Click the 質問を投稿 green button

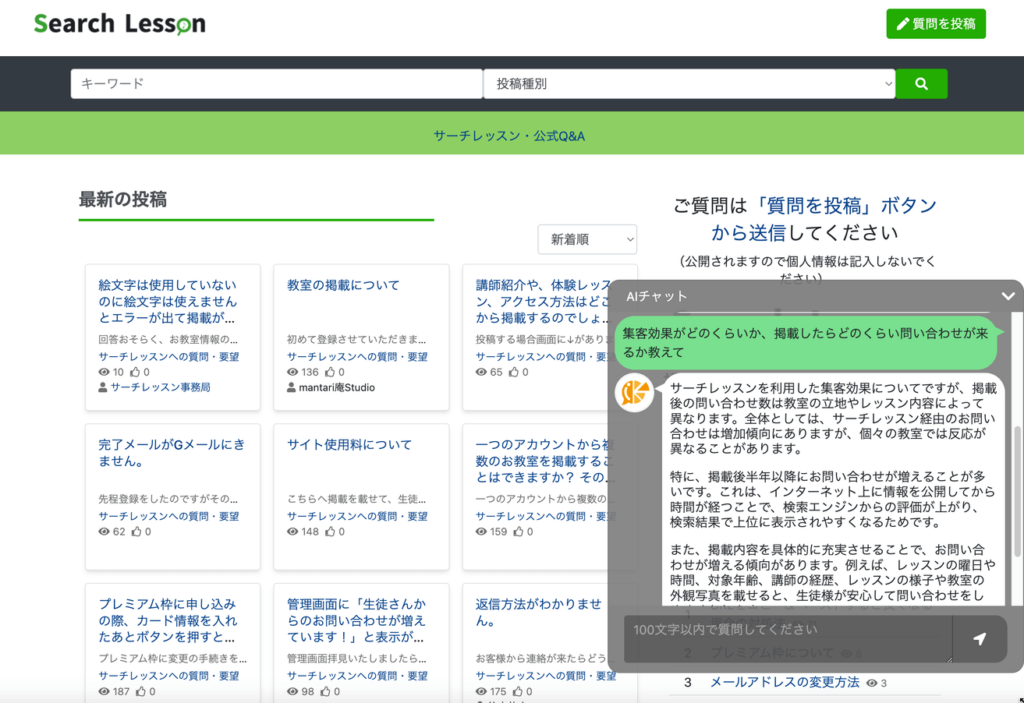pos(935,24)
